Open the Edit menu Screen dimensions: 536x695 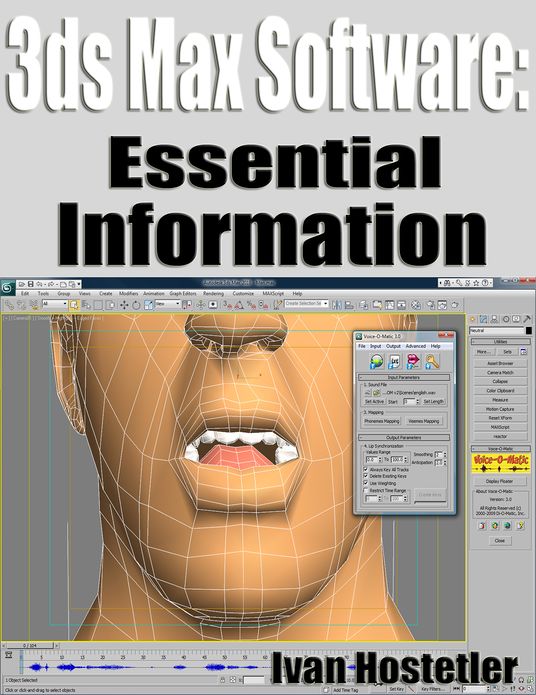(x=25, y=293)
